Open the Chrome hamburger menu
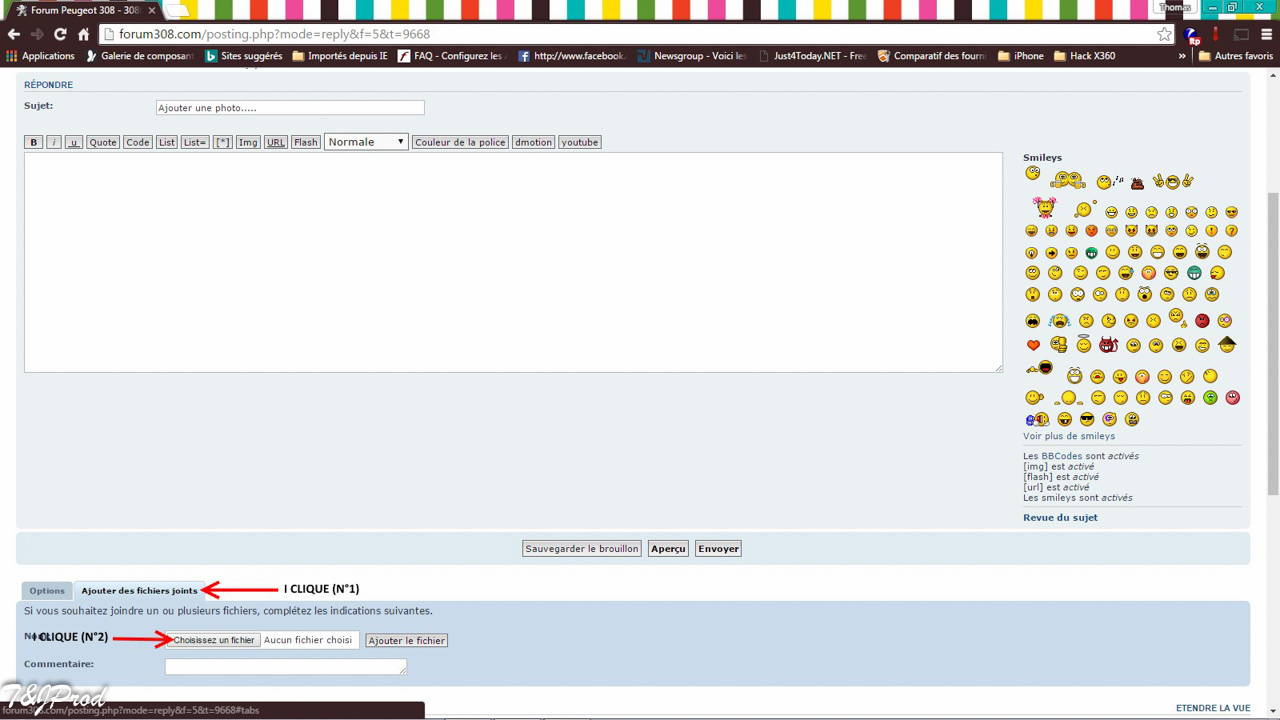 tap(1266, 34)
